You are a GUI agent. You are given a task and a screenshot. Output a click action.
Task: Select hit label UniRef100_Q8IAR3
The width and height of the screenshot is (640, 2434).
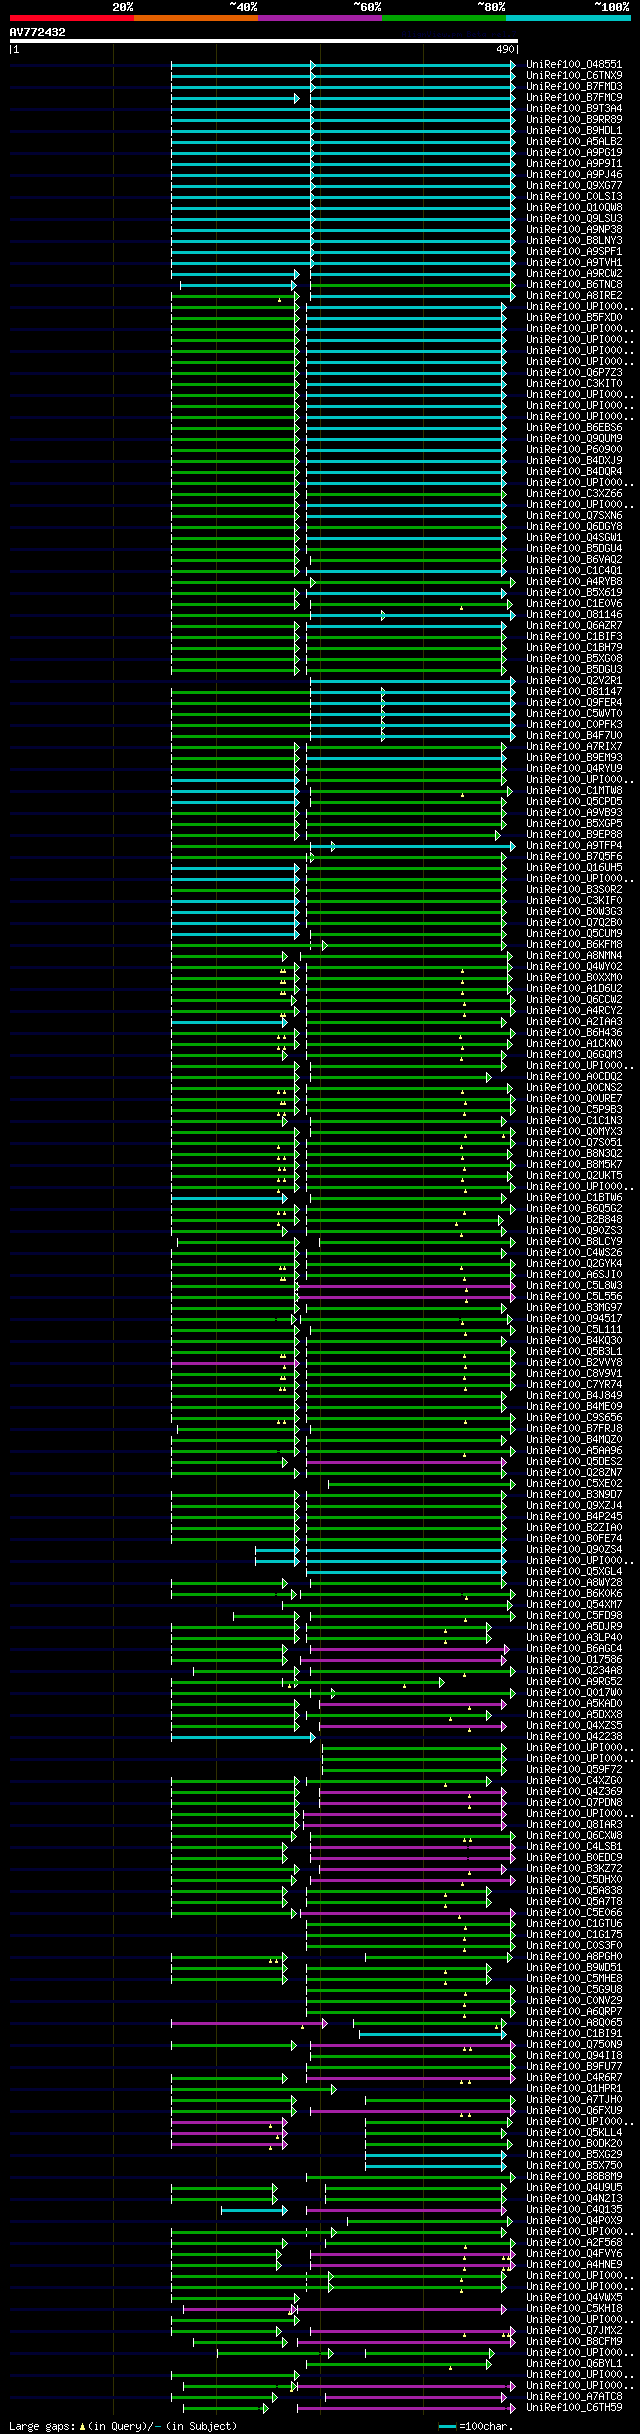point(574,1824)
